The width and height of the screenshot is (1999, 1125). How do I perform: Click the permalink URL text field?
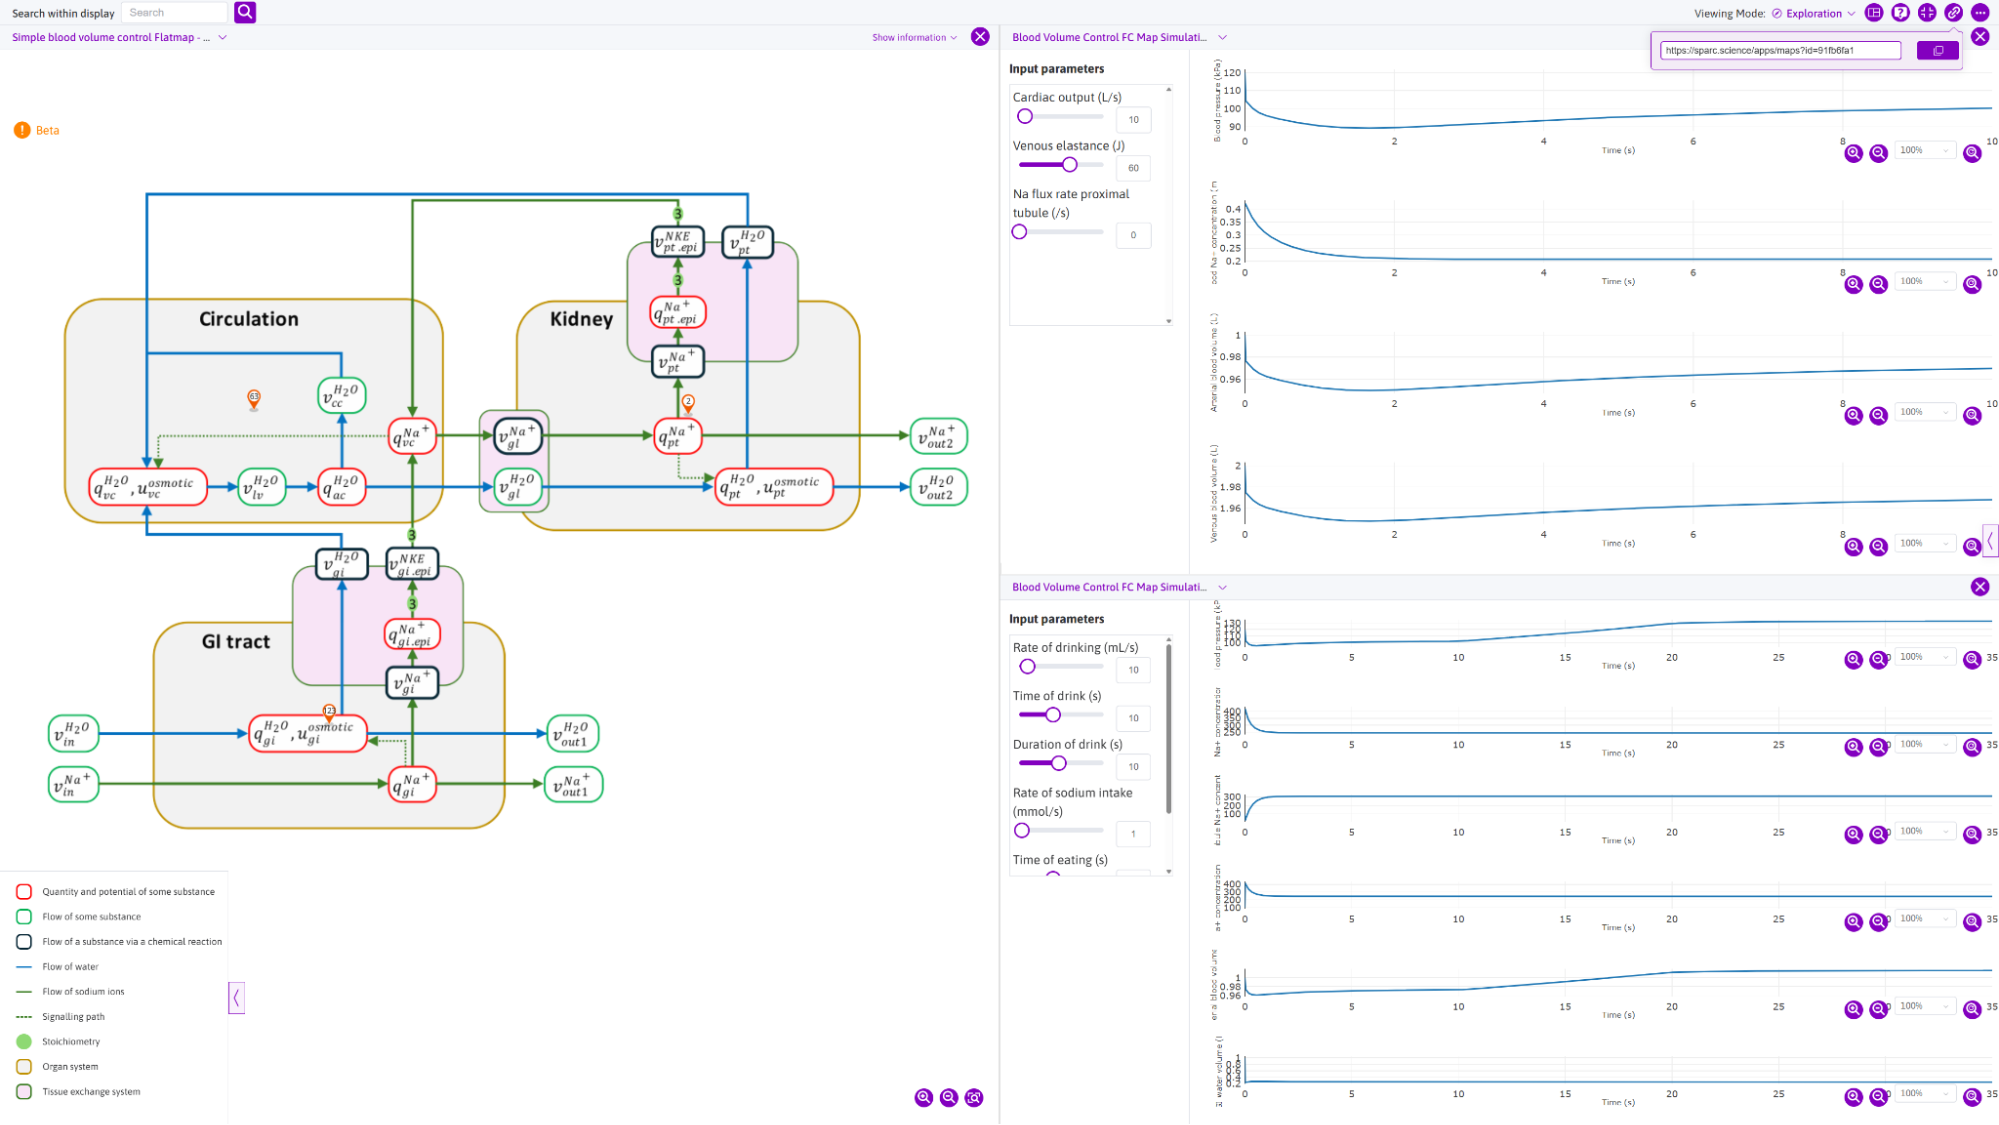[1779, 50]
